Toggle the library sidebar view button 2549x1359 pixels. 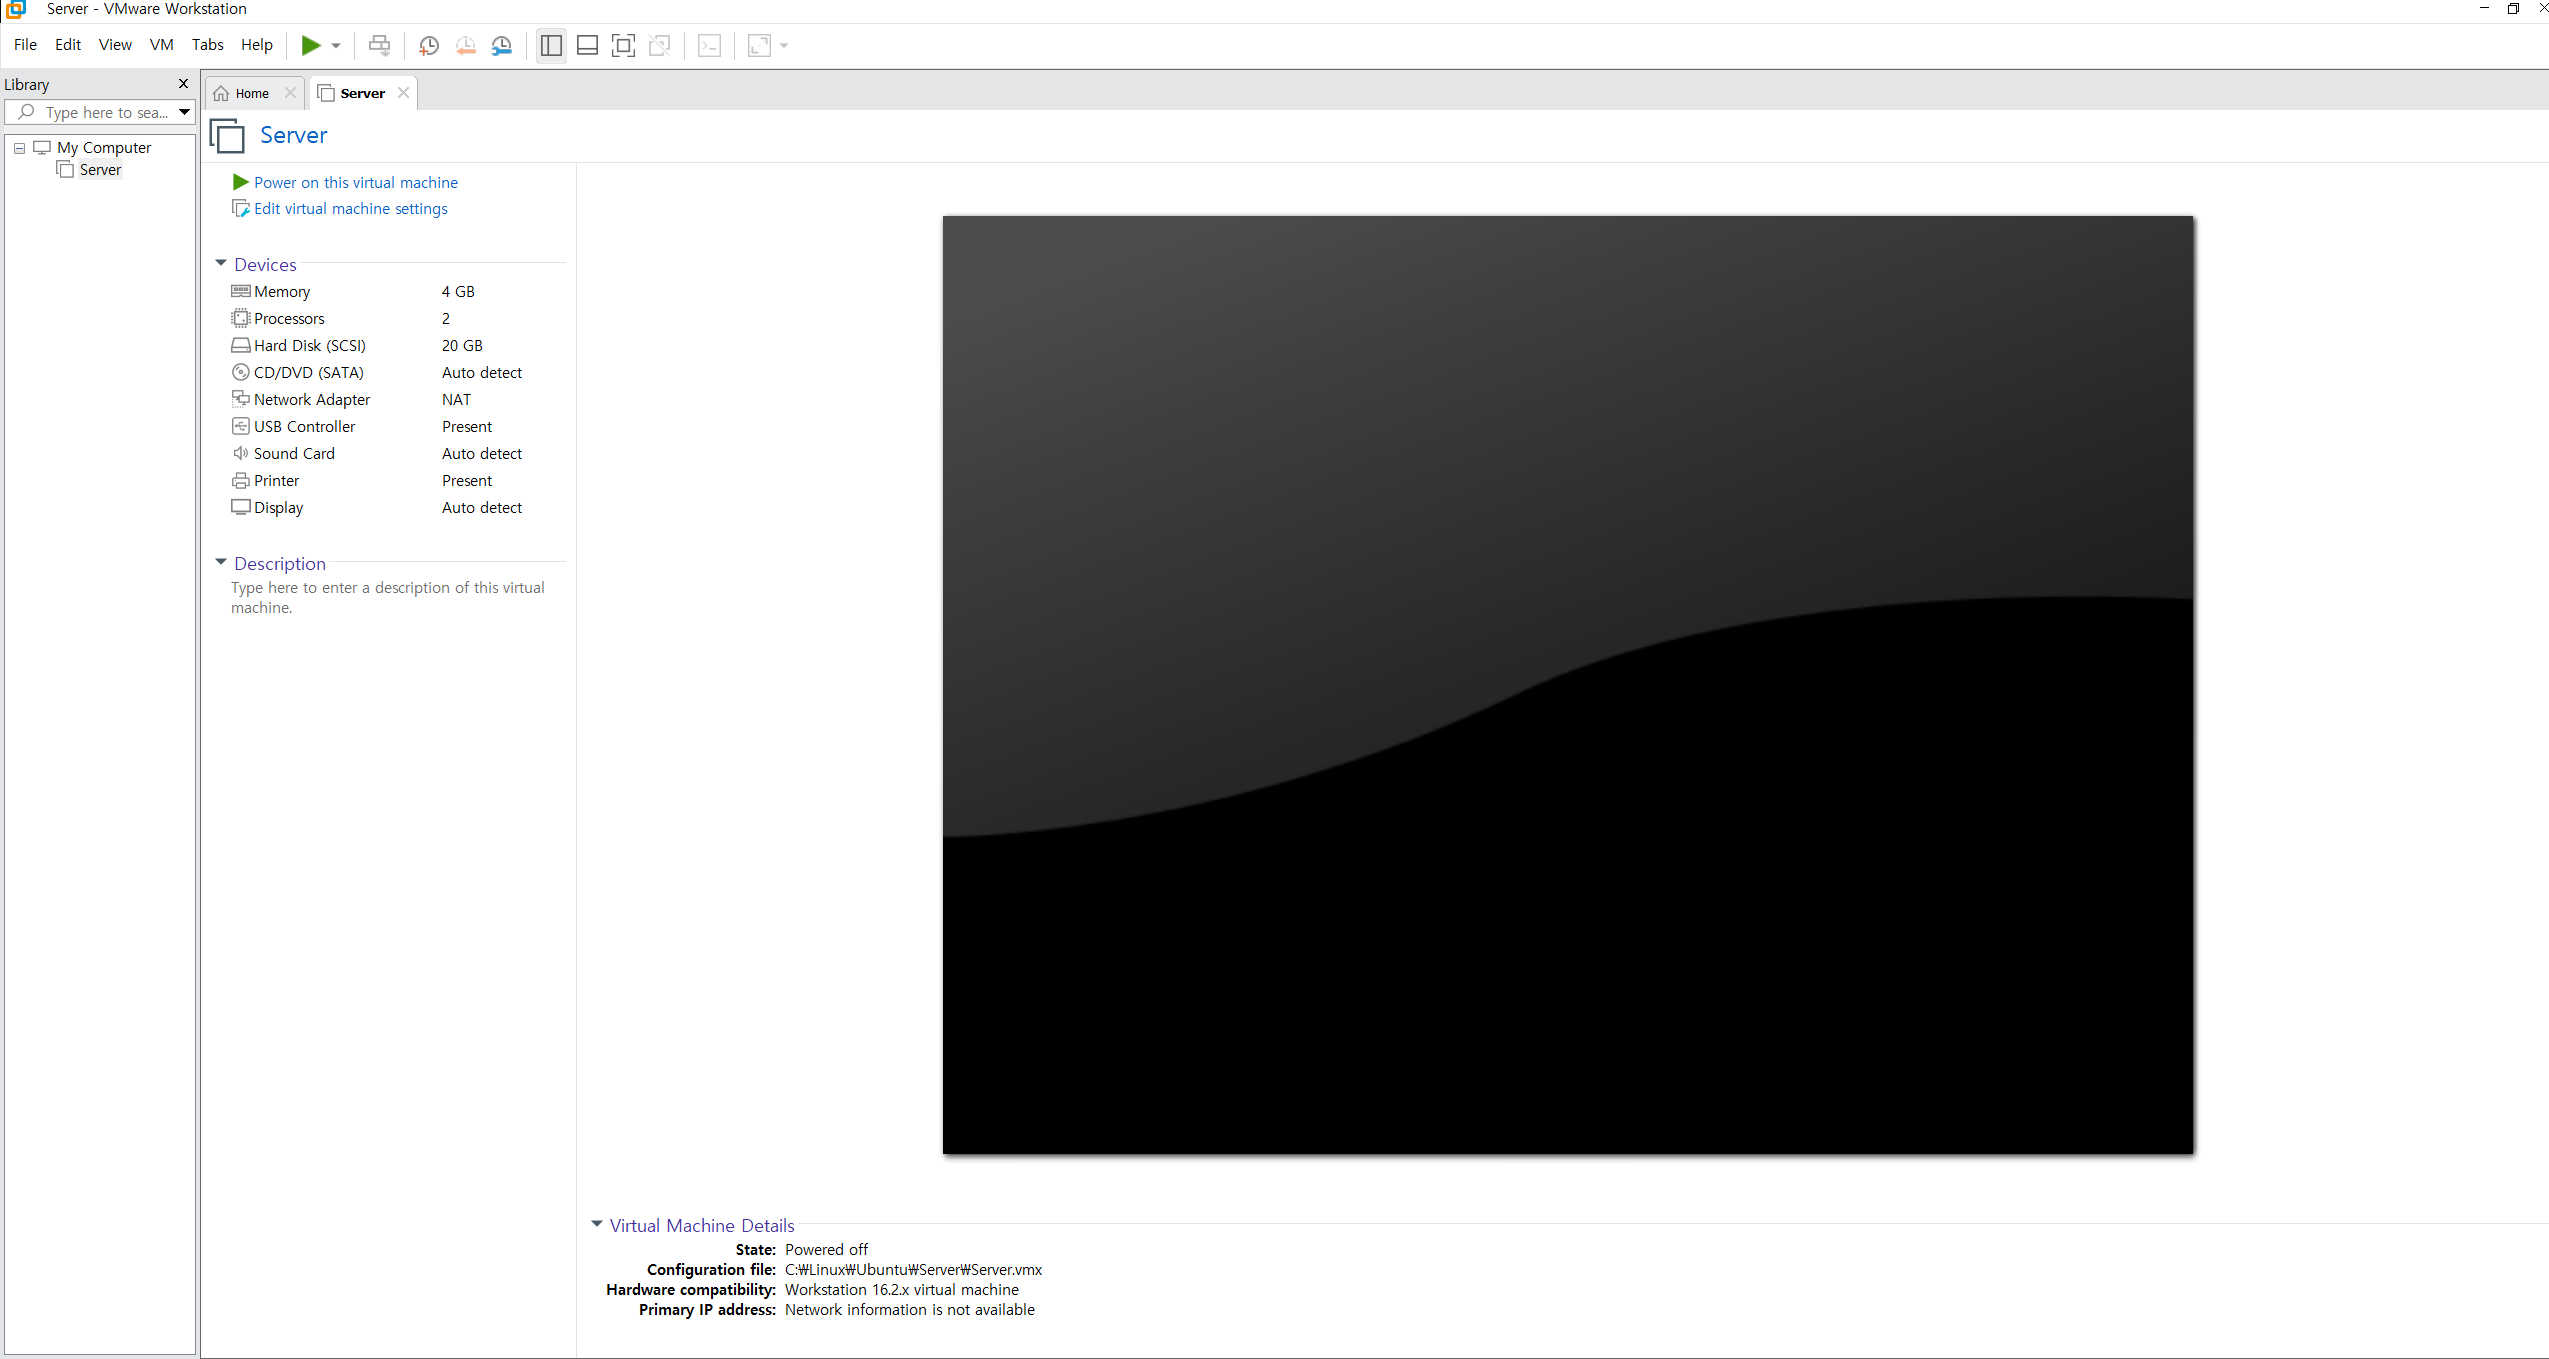point(551,46)
